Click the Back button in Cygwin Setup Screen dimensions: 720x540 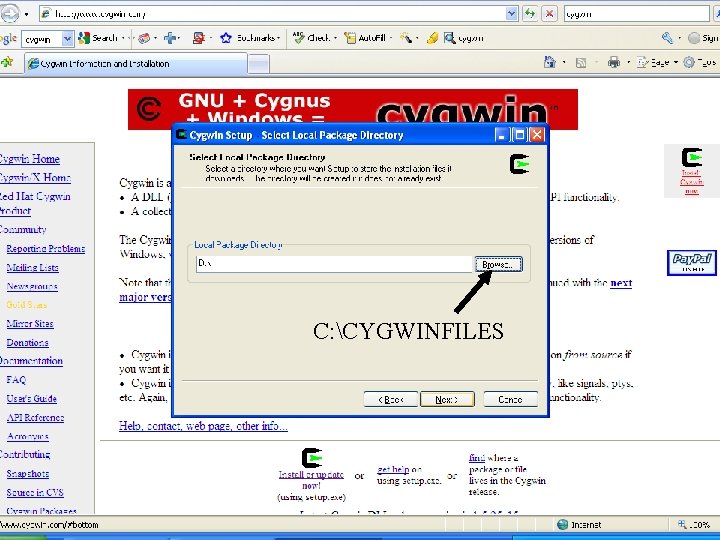tap(391, 399)
